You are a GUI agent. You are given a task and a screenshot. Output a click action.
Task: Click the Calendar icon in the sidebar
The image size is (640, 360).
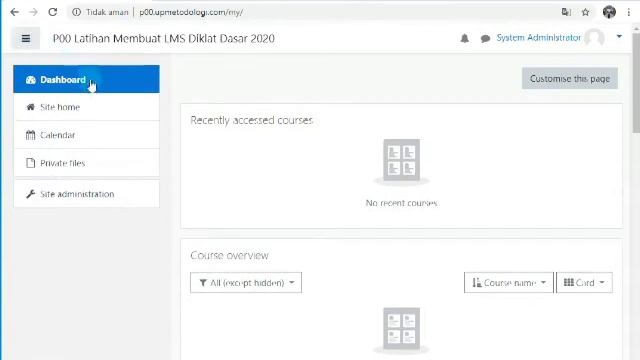point(31,135)
